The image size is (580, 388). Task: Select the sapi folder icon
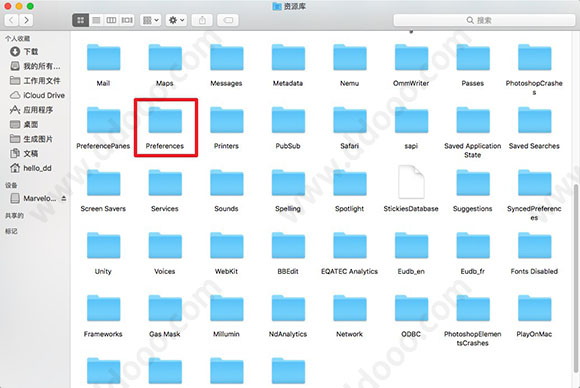(411, 120)
